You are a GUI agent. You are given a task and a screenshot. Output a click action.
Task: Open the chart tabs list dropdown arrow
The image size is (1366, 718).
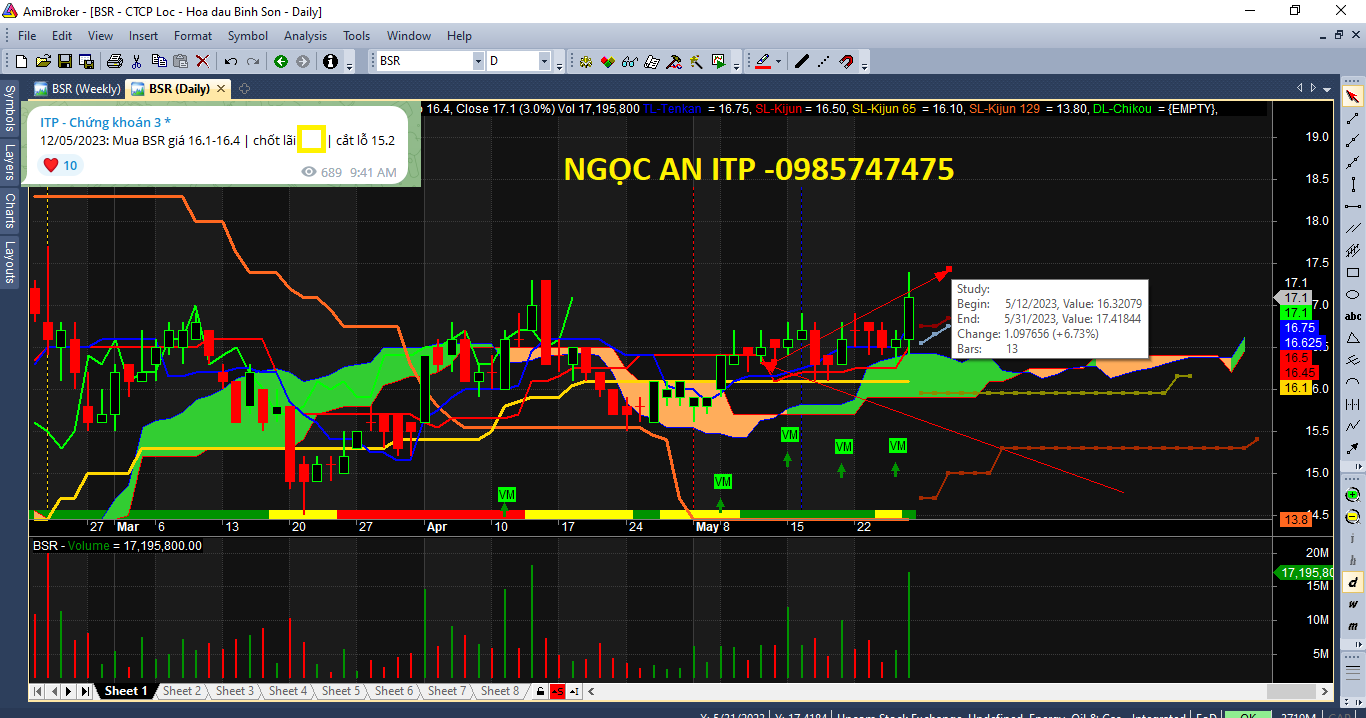pos(1329,88)
